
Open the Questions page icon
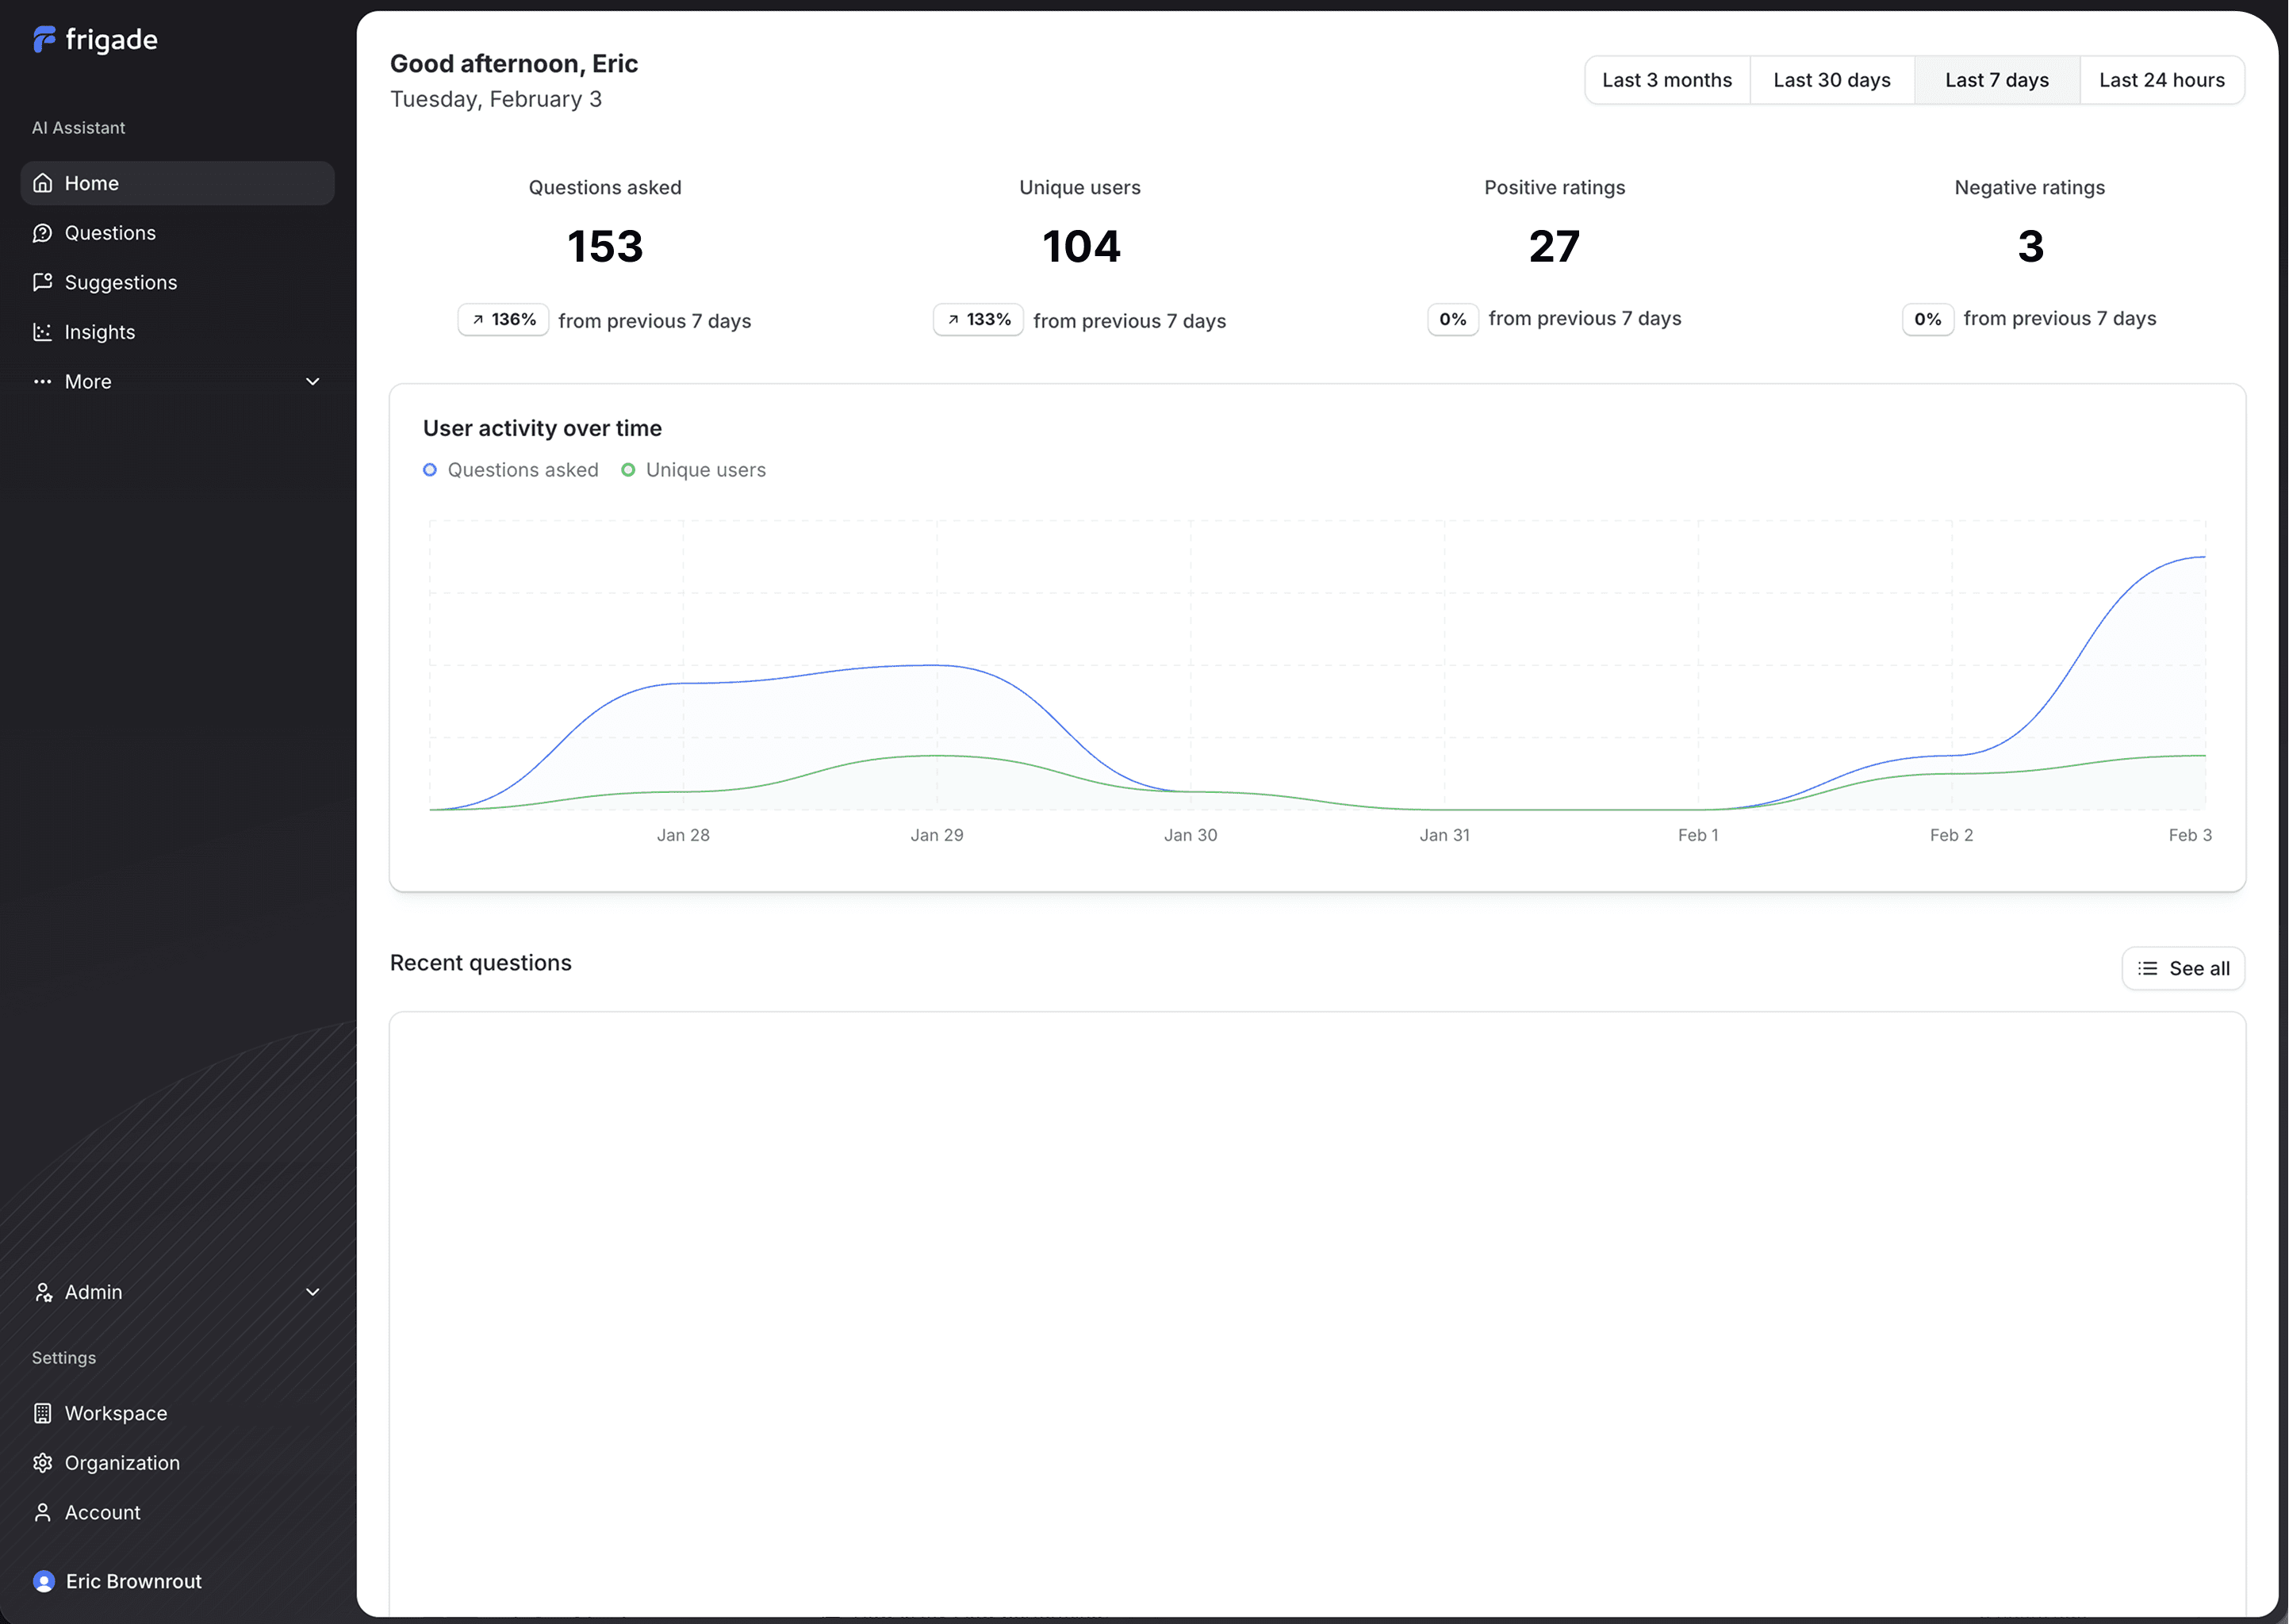pos(42,233)
